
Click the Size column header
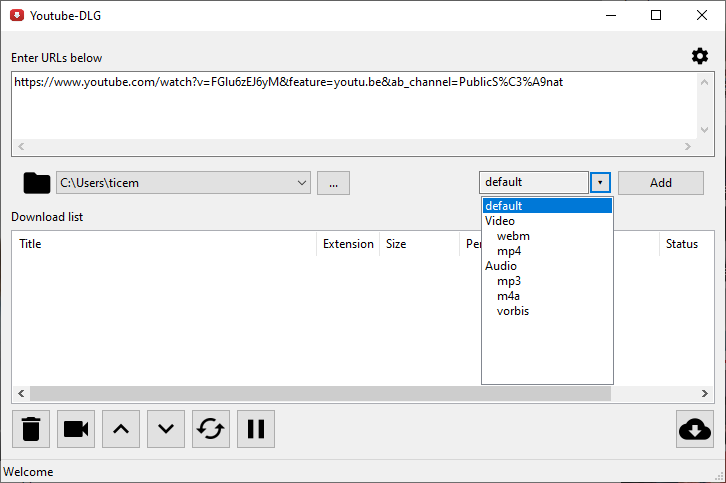click(x=419, y=244)
